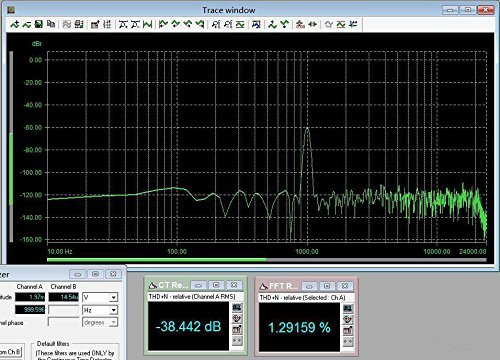Click bottom arrows icon in CT Reading window

click(x=237, y=341)
